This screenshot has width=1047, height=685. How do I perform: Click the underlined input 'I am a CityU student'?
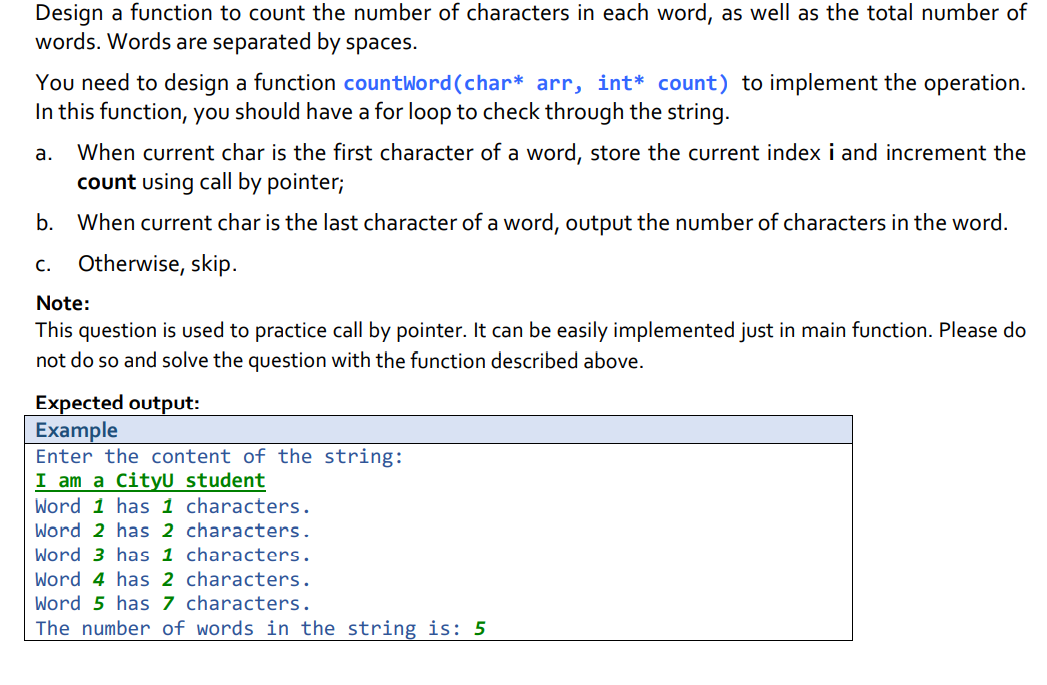pyautogui.click(x=150, y=481)
